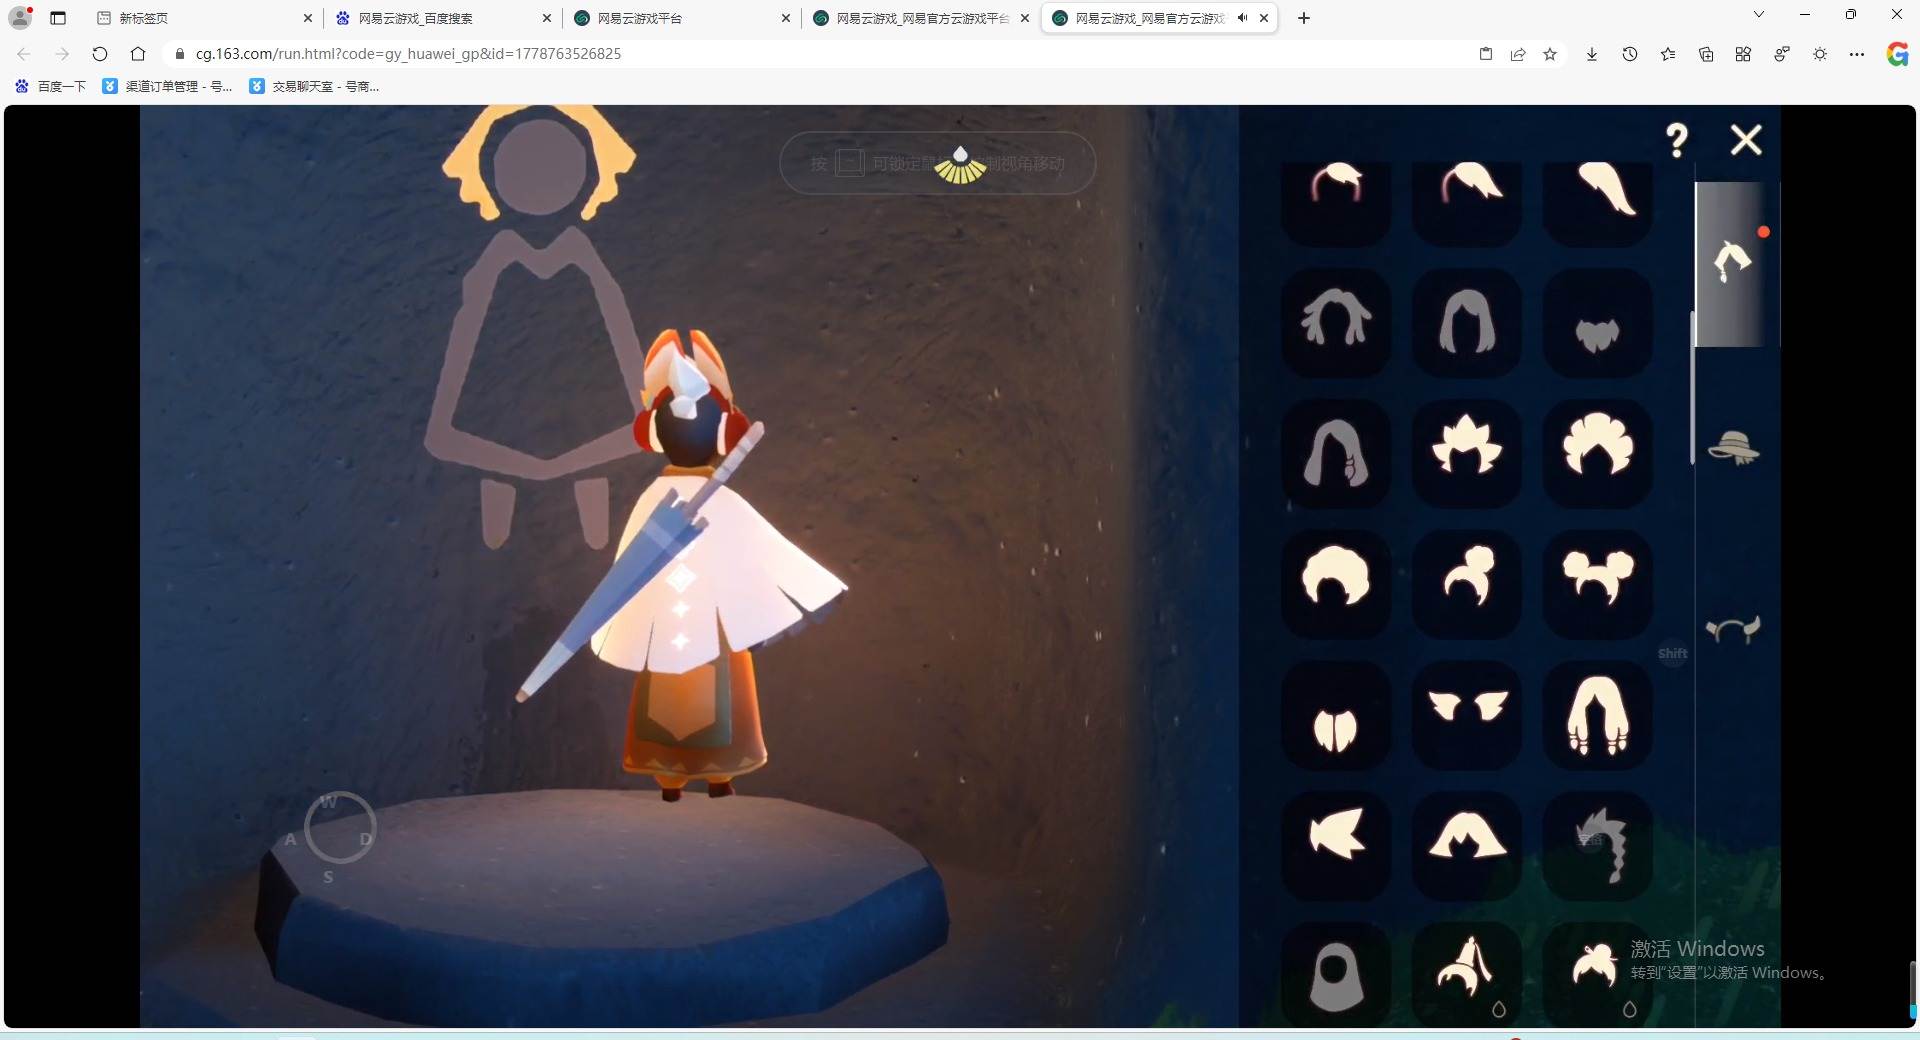
Task: Go forward to the next page
Action: coord(62,54)
